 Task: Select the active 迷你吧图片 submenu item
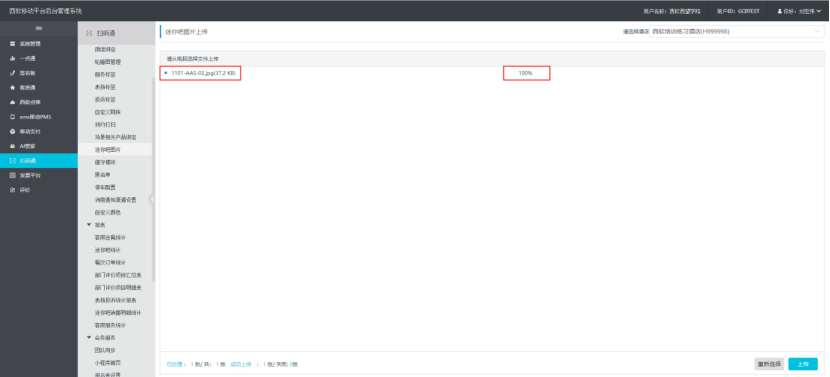[x=114, y=150]
